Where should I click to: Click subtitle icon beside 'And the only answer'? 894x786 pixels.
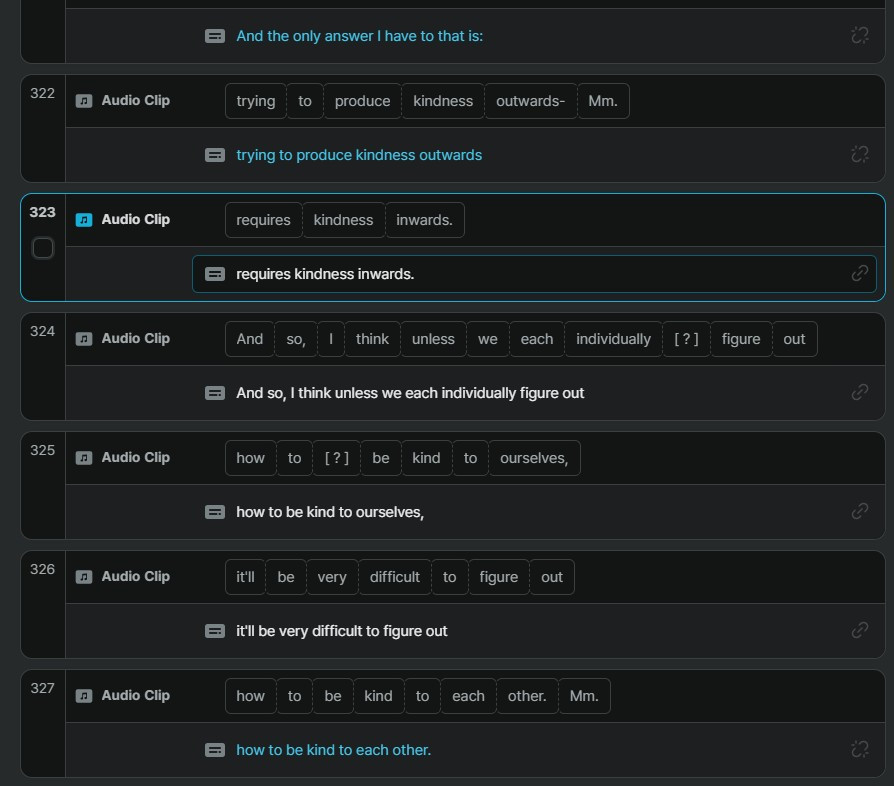click(214, 36)
